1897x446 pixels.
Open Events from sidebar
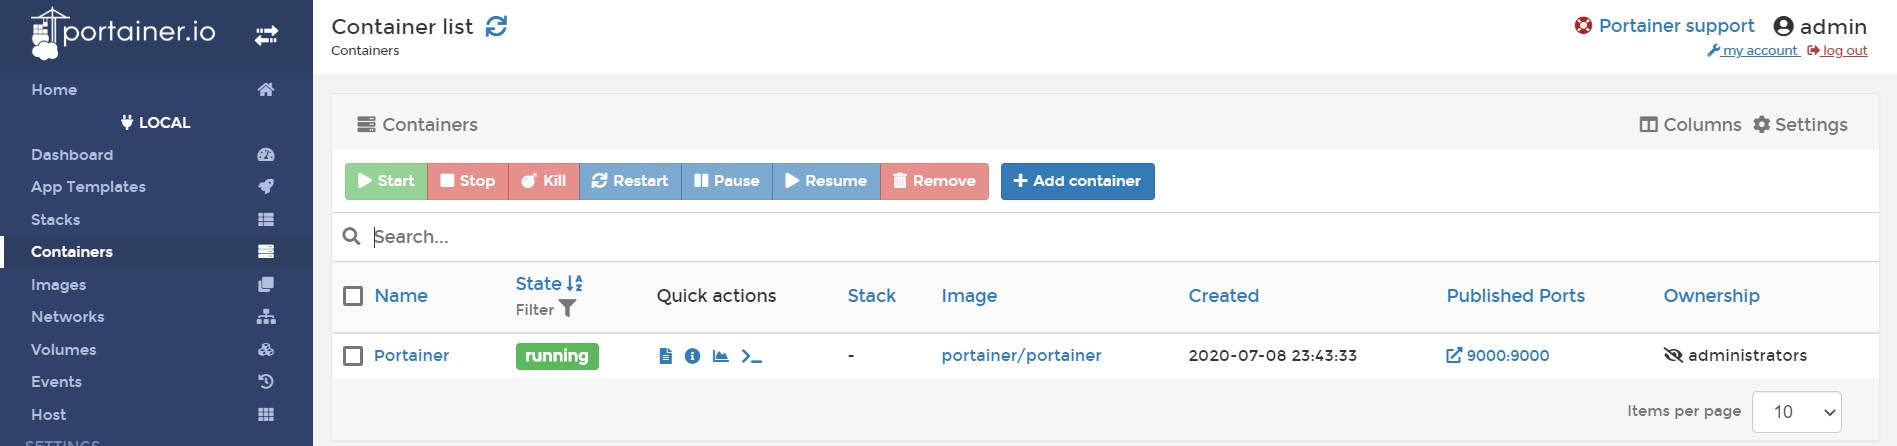[x=56, y=382]
